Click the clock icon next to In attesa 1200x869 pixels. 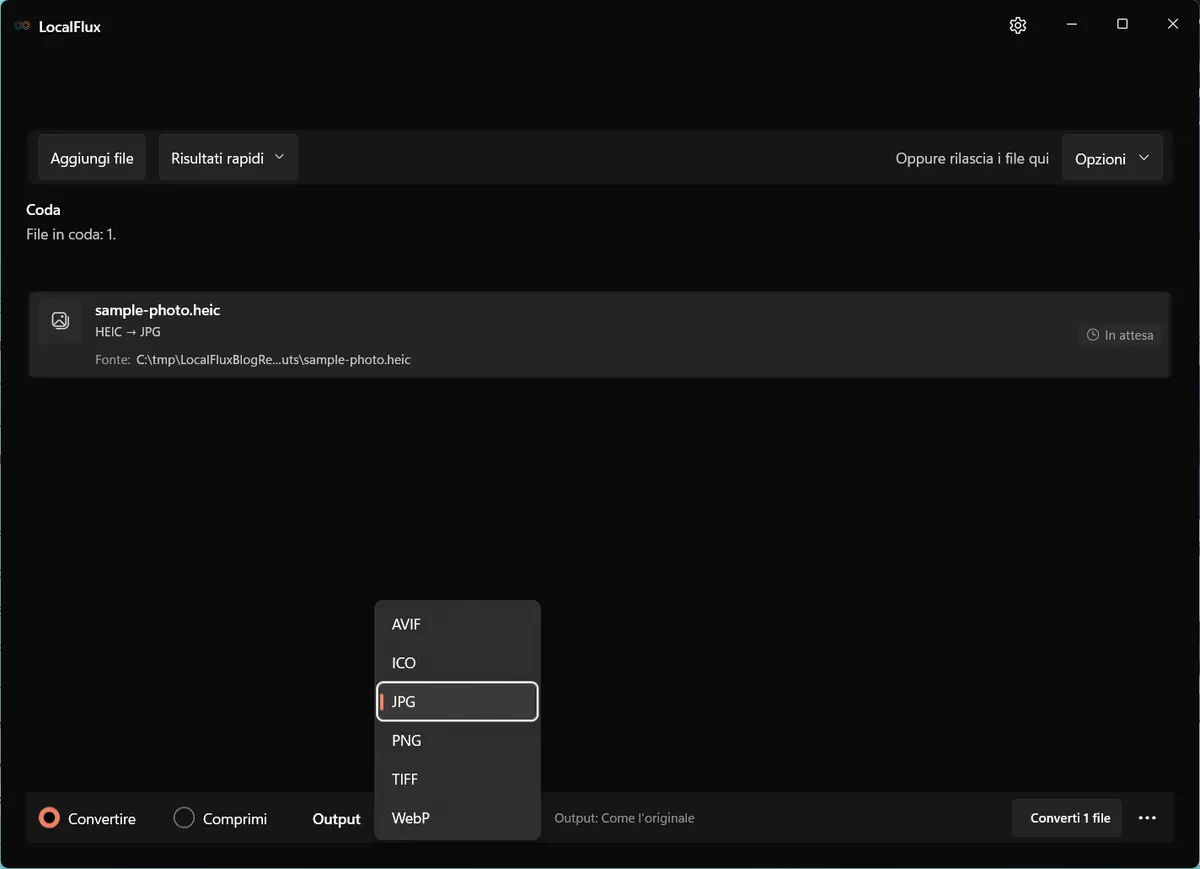(x=1093, y=335)
